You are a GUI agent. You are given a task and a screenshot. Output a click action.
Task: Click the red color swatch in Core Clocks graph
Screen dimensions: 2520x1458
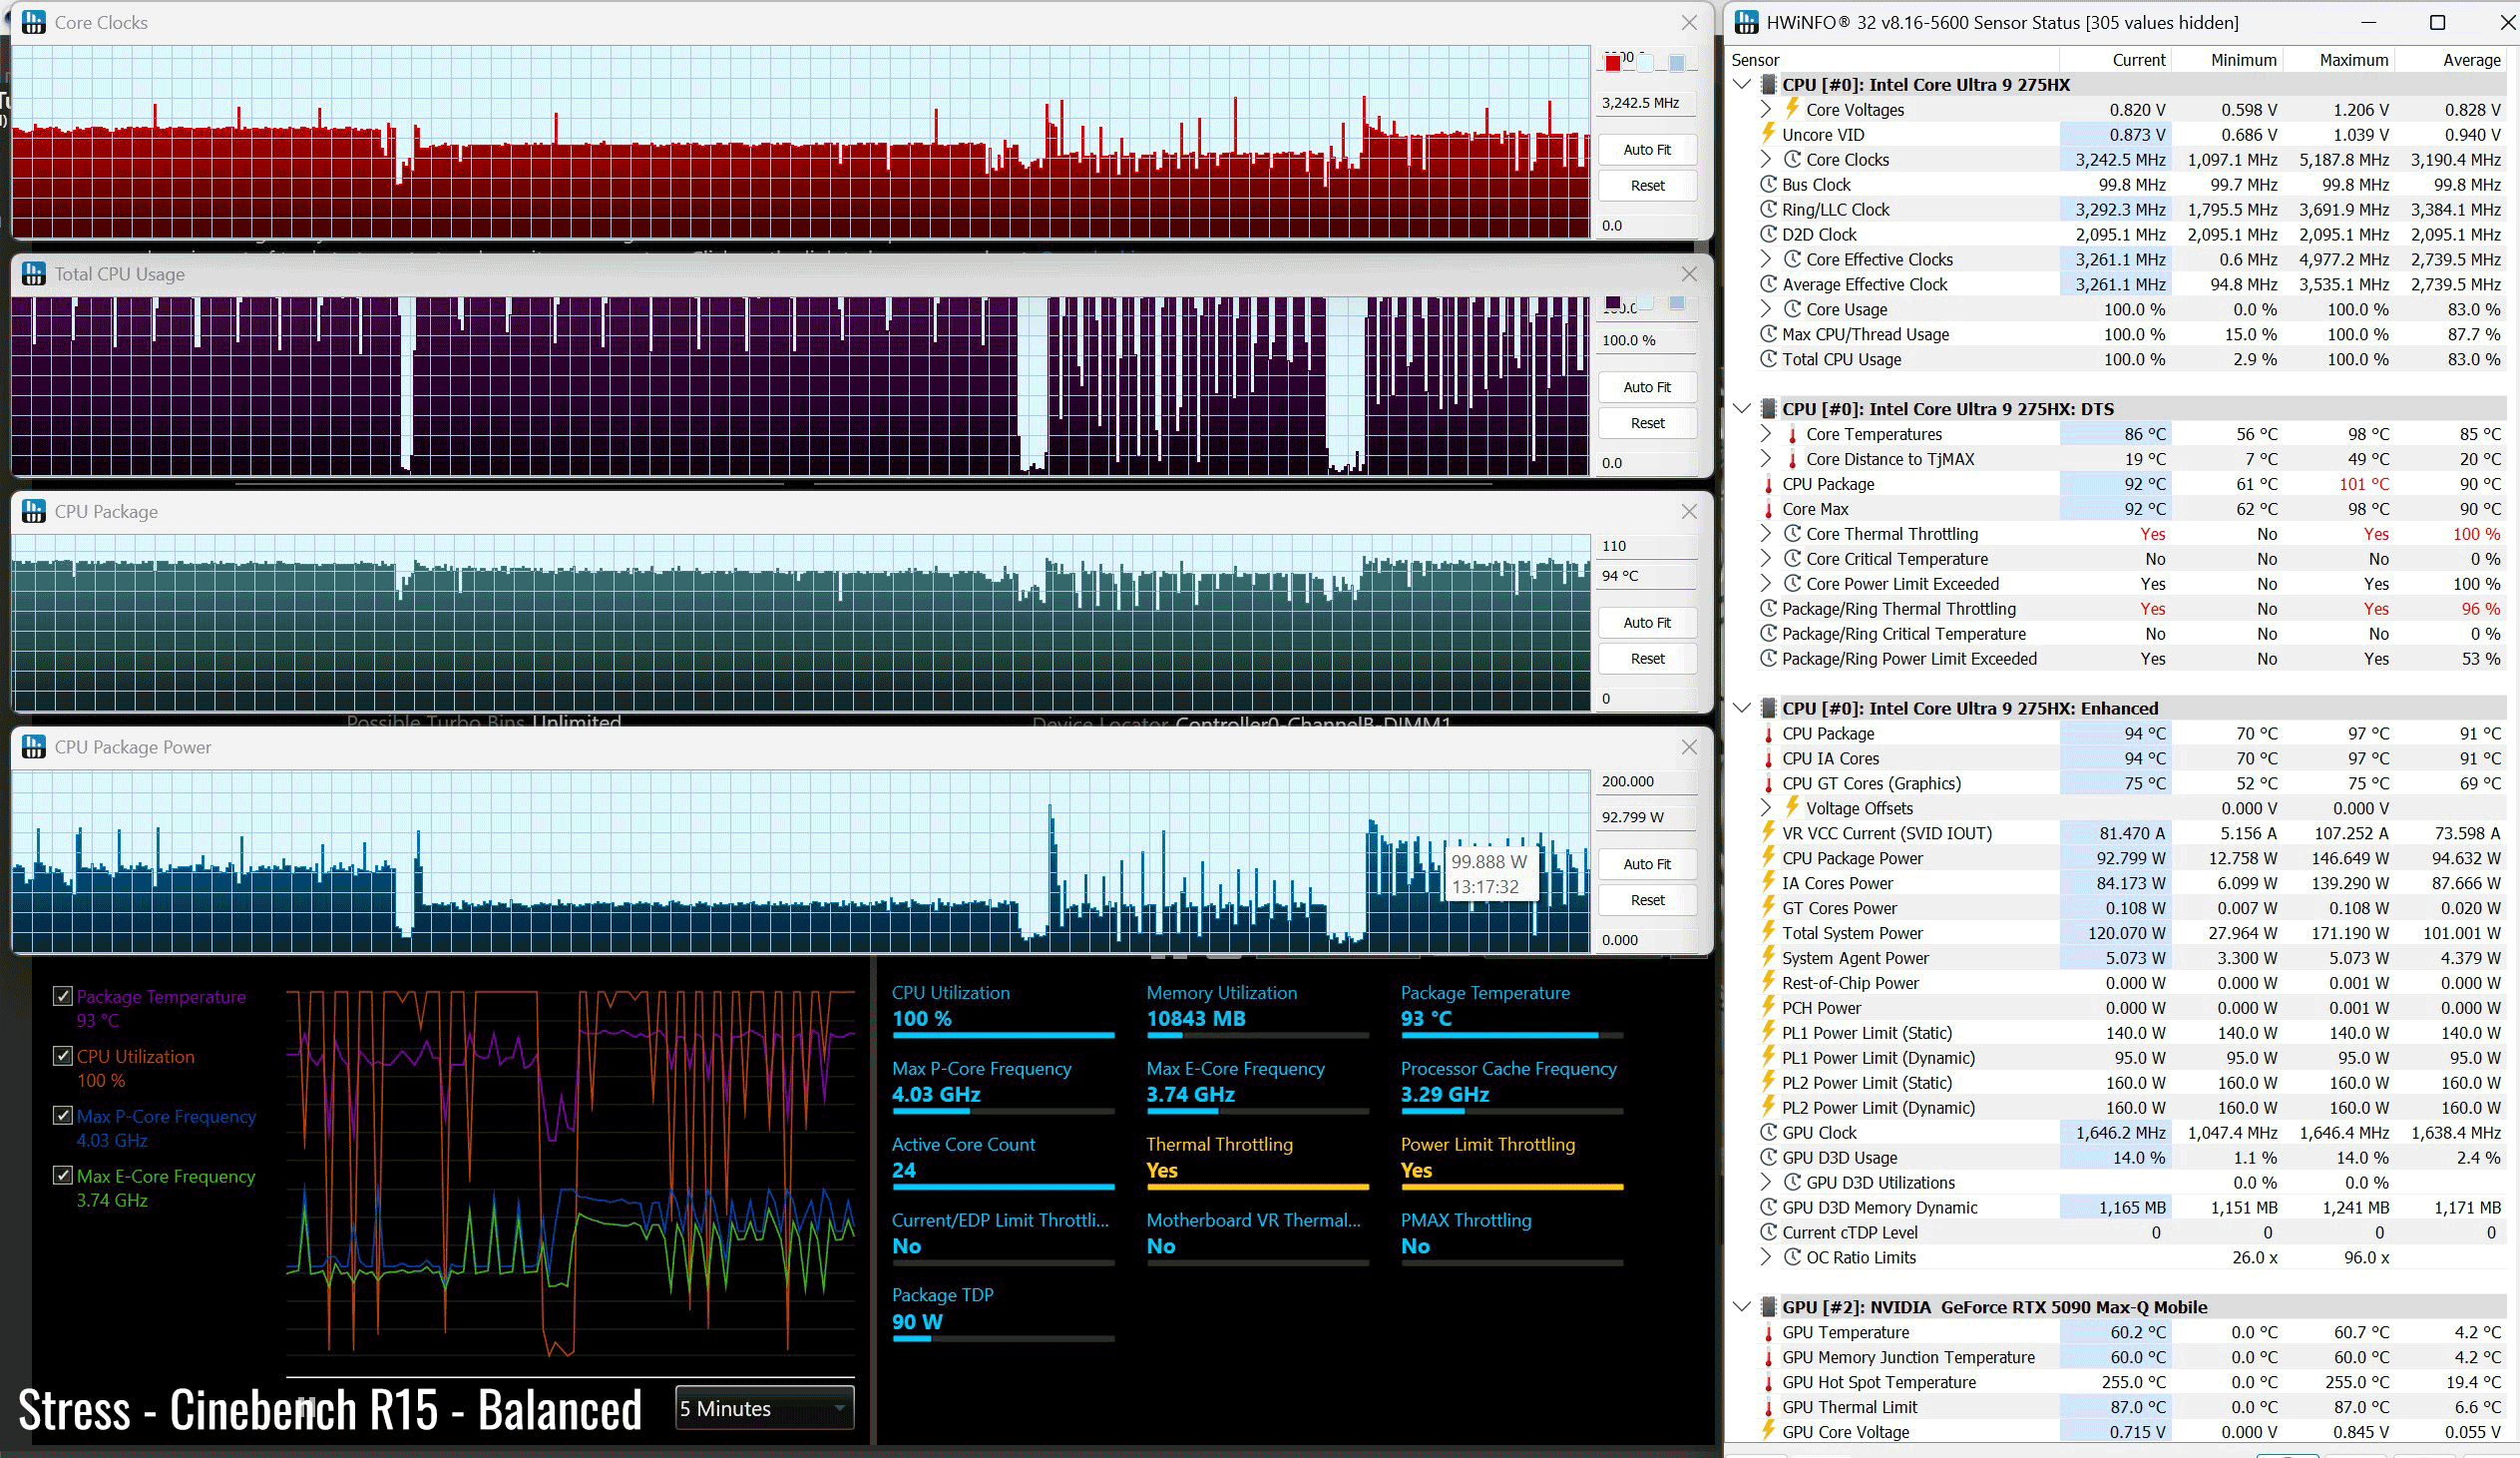(x=1612, y=63)
